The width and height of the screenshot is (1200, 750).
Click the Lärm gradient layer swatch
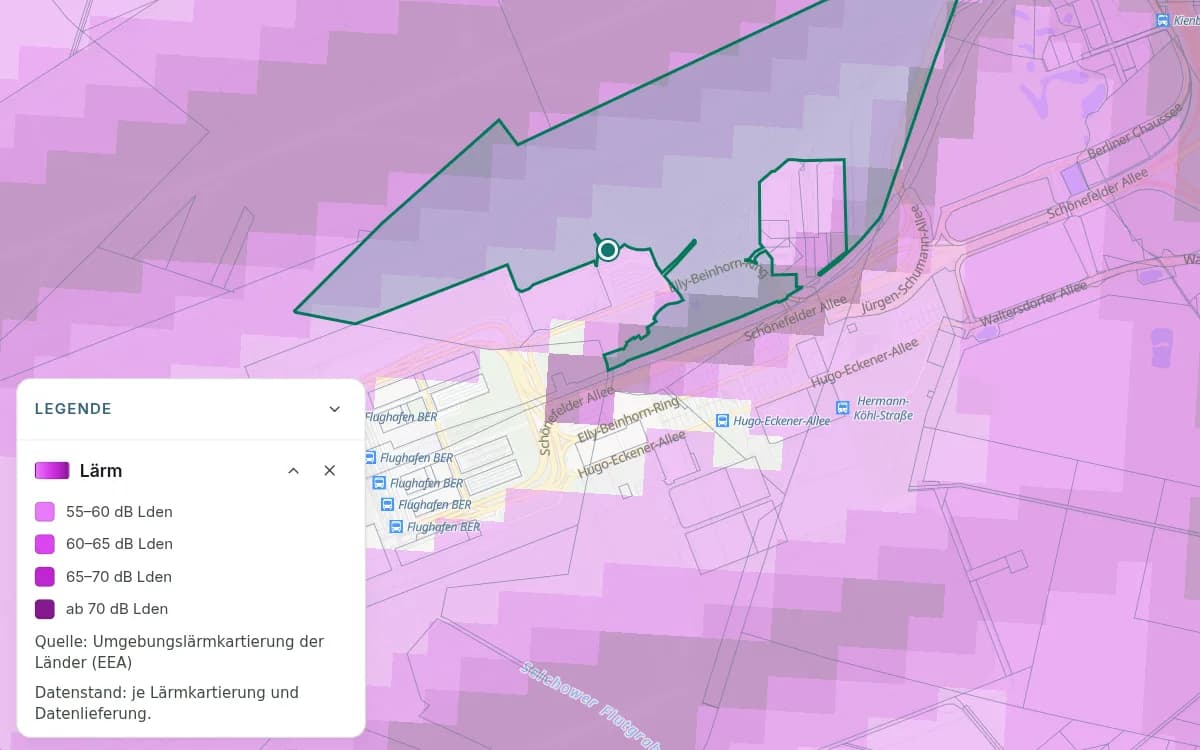(x=52, y=471)
